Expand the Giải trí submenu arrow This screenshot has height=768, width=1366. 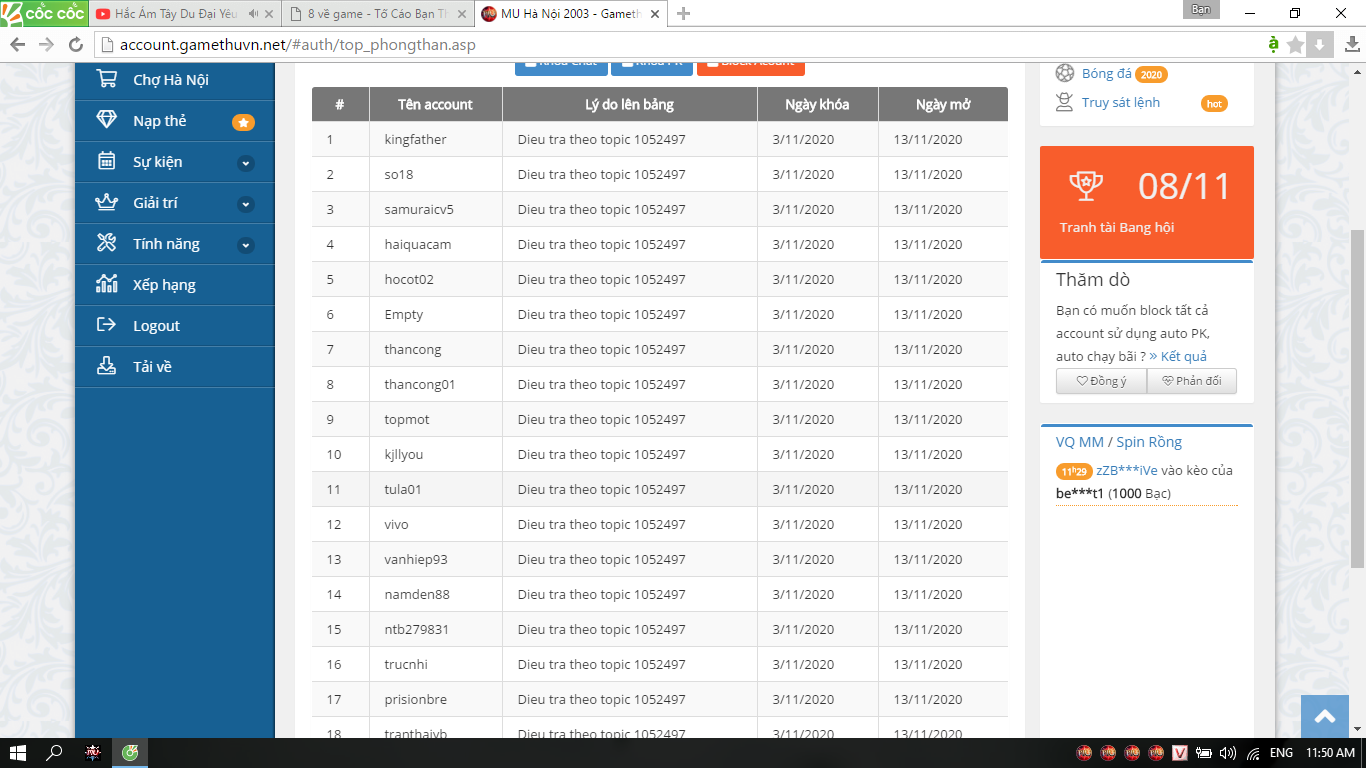coord(245,204)
